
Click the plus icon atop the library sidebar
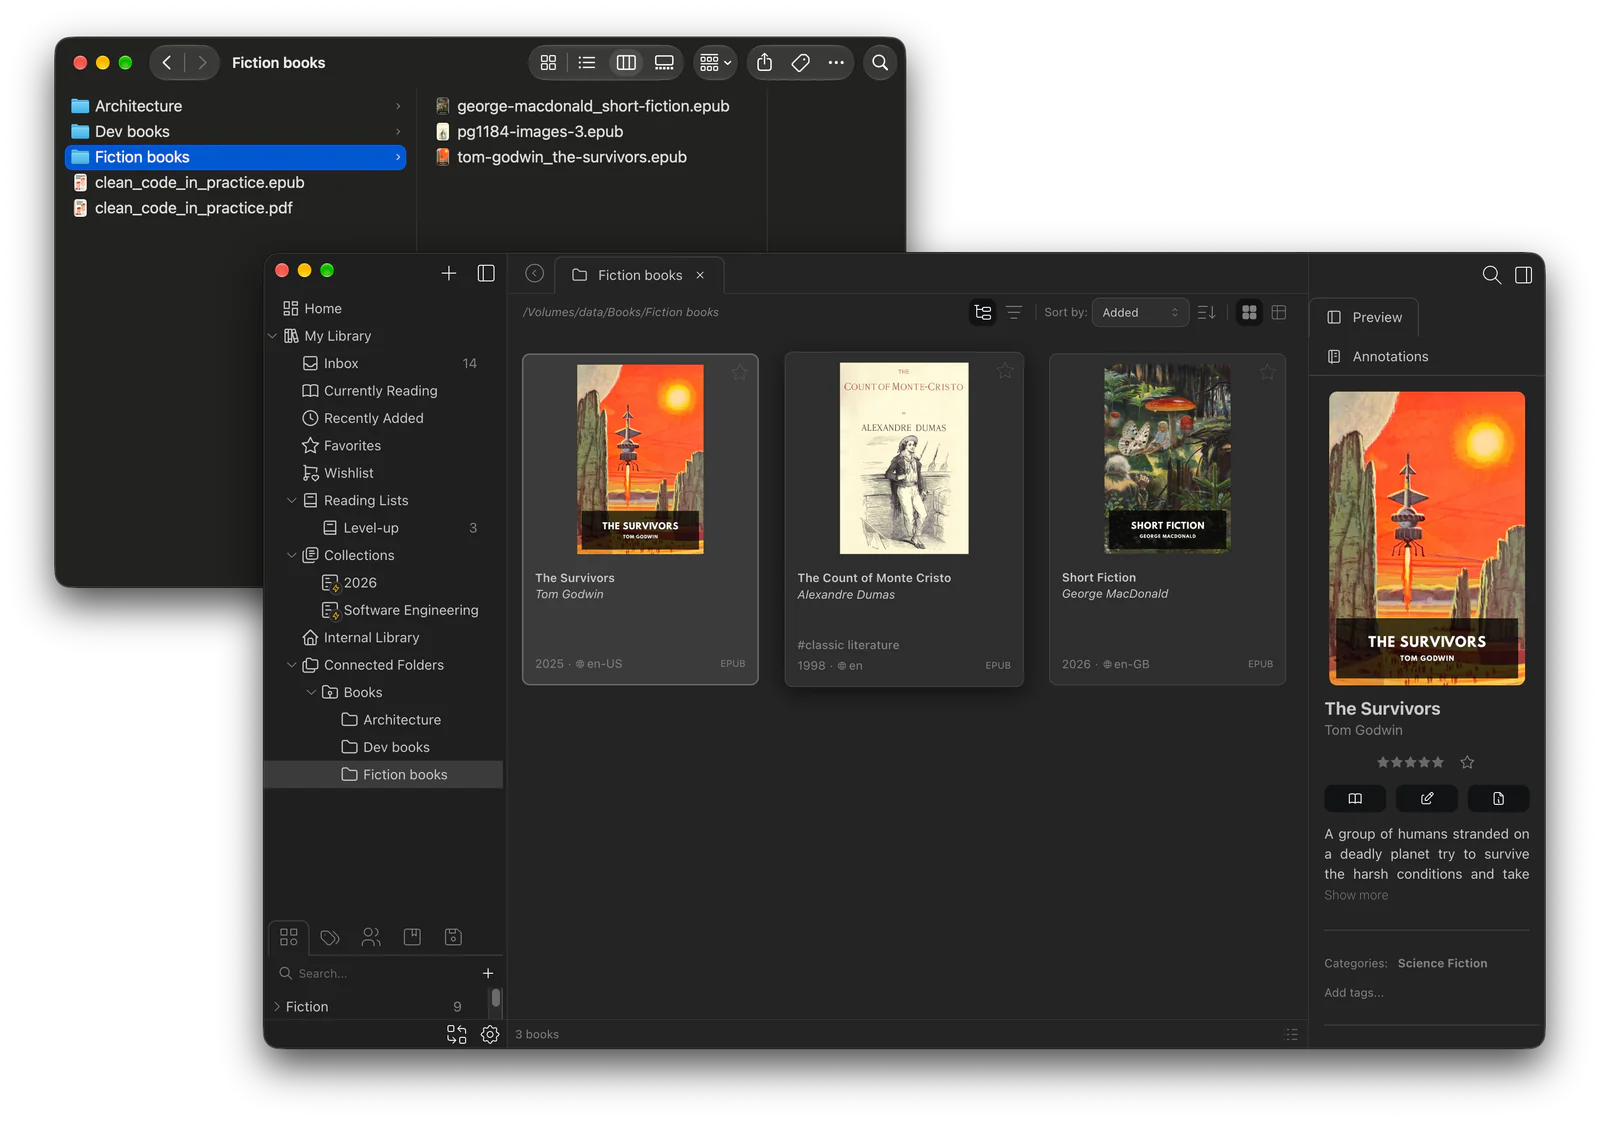point(449,273)
